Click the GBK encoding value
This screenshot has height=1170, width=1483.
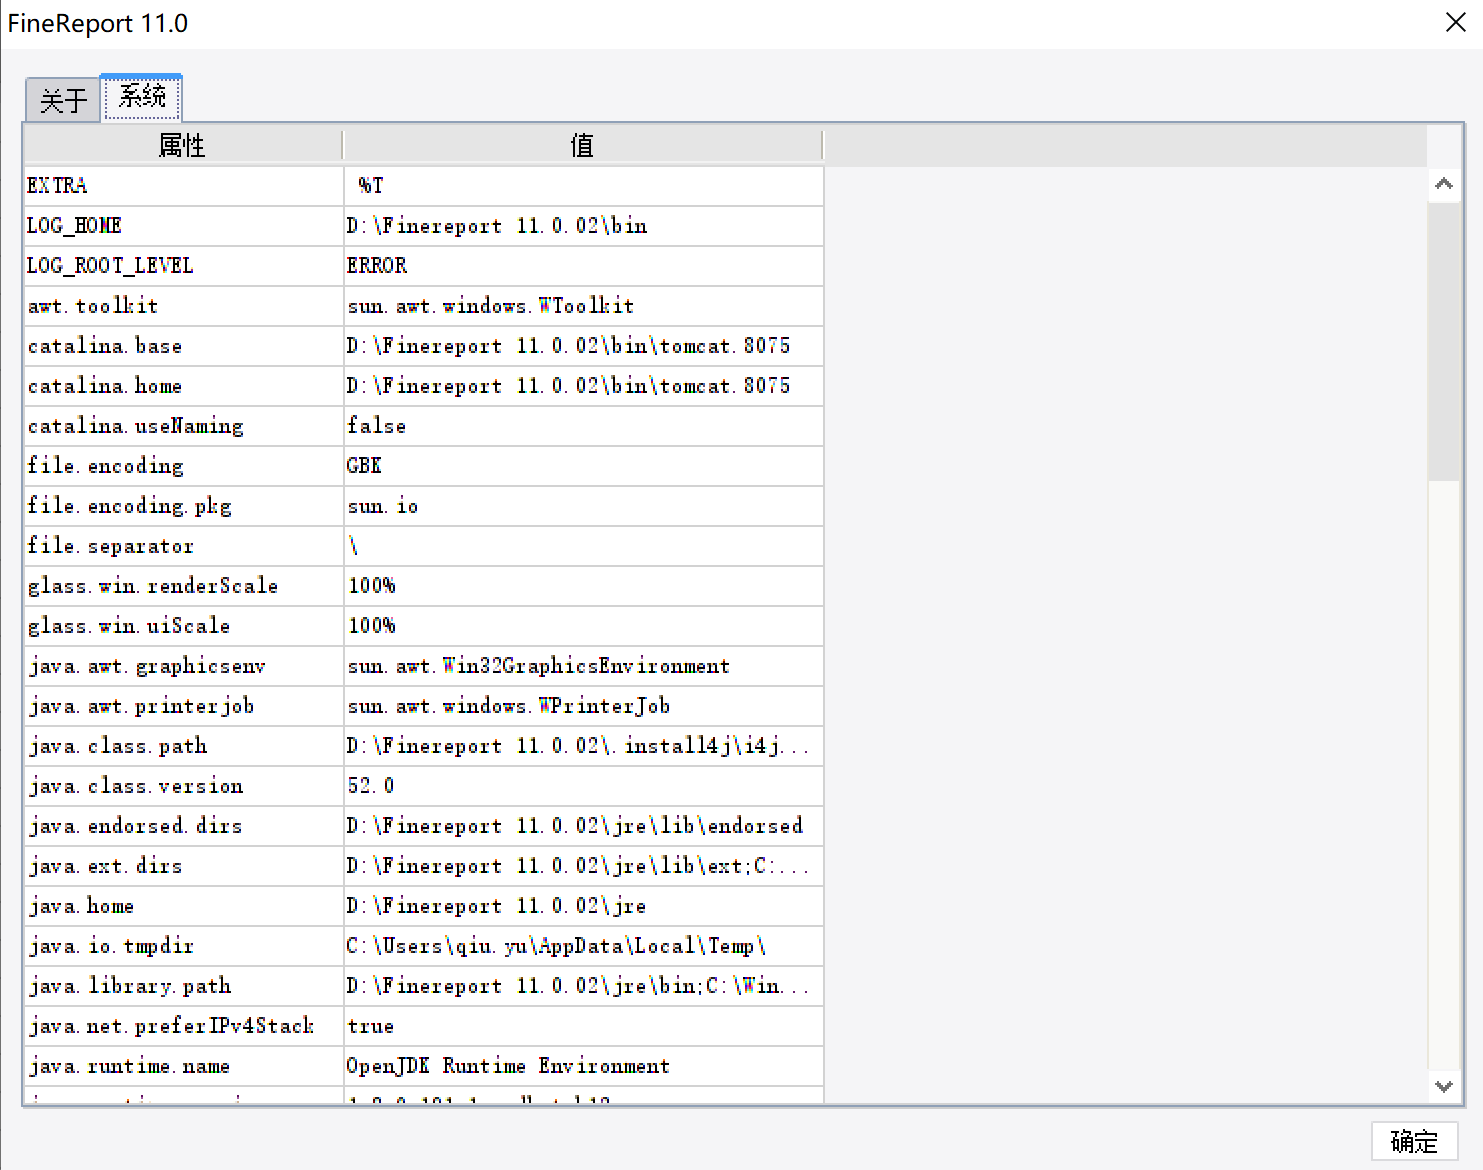tap(364, 466)
